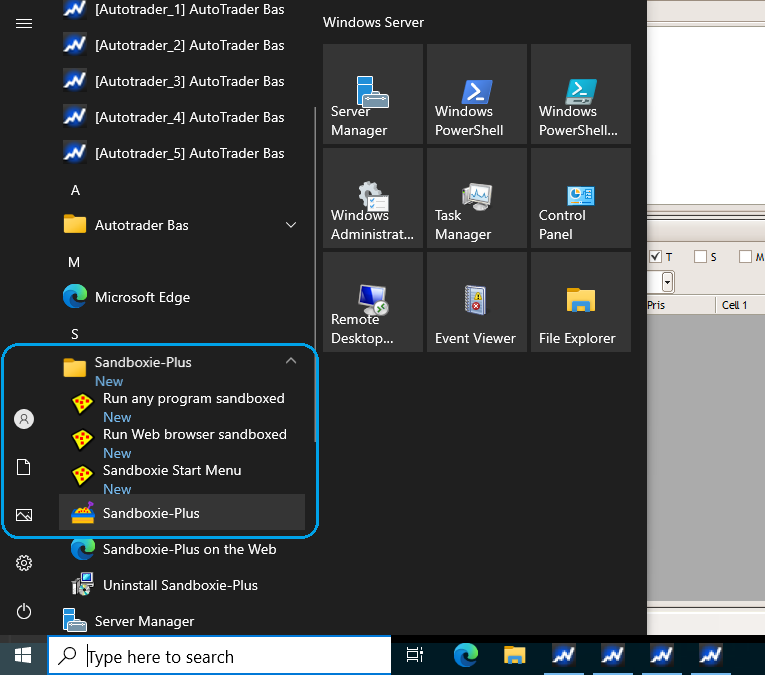This screenshot has height=675, width=765.
Task: Open the Sandboxie Start Menu shortcut
Action: (x=171, y=471)
